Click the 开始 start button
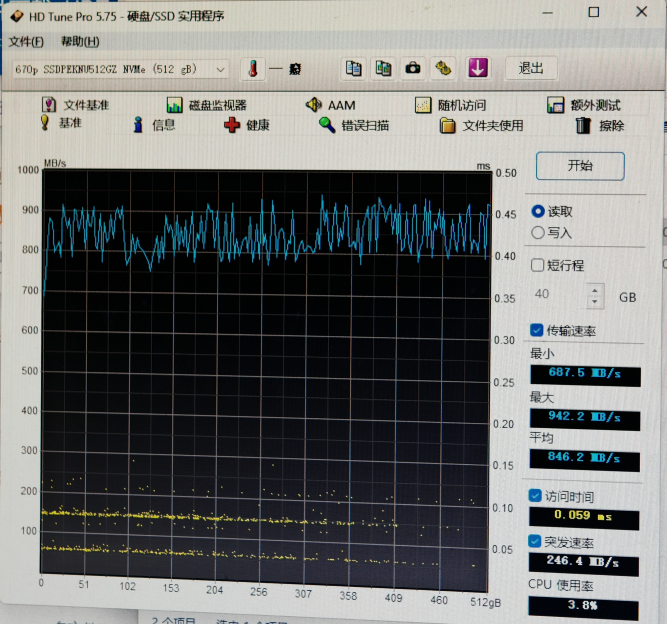The image size is (667, 624). pyautogui.click(x=580, y=165)
